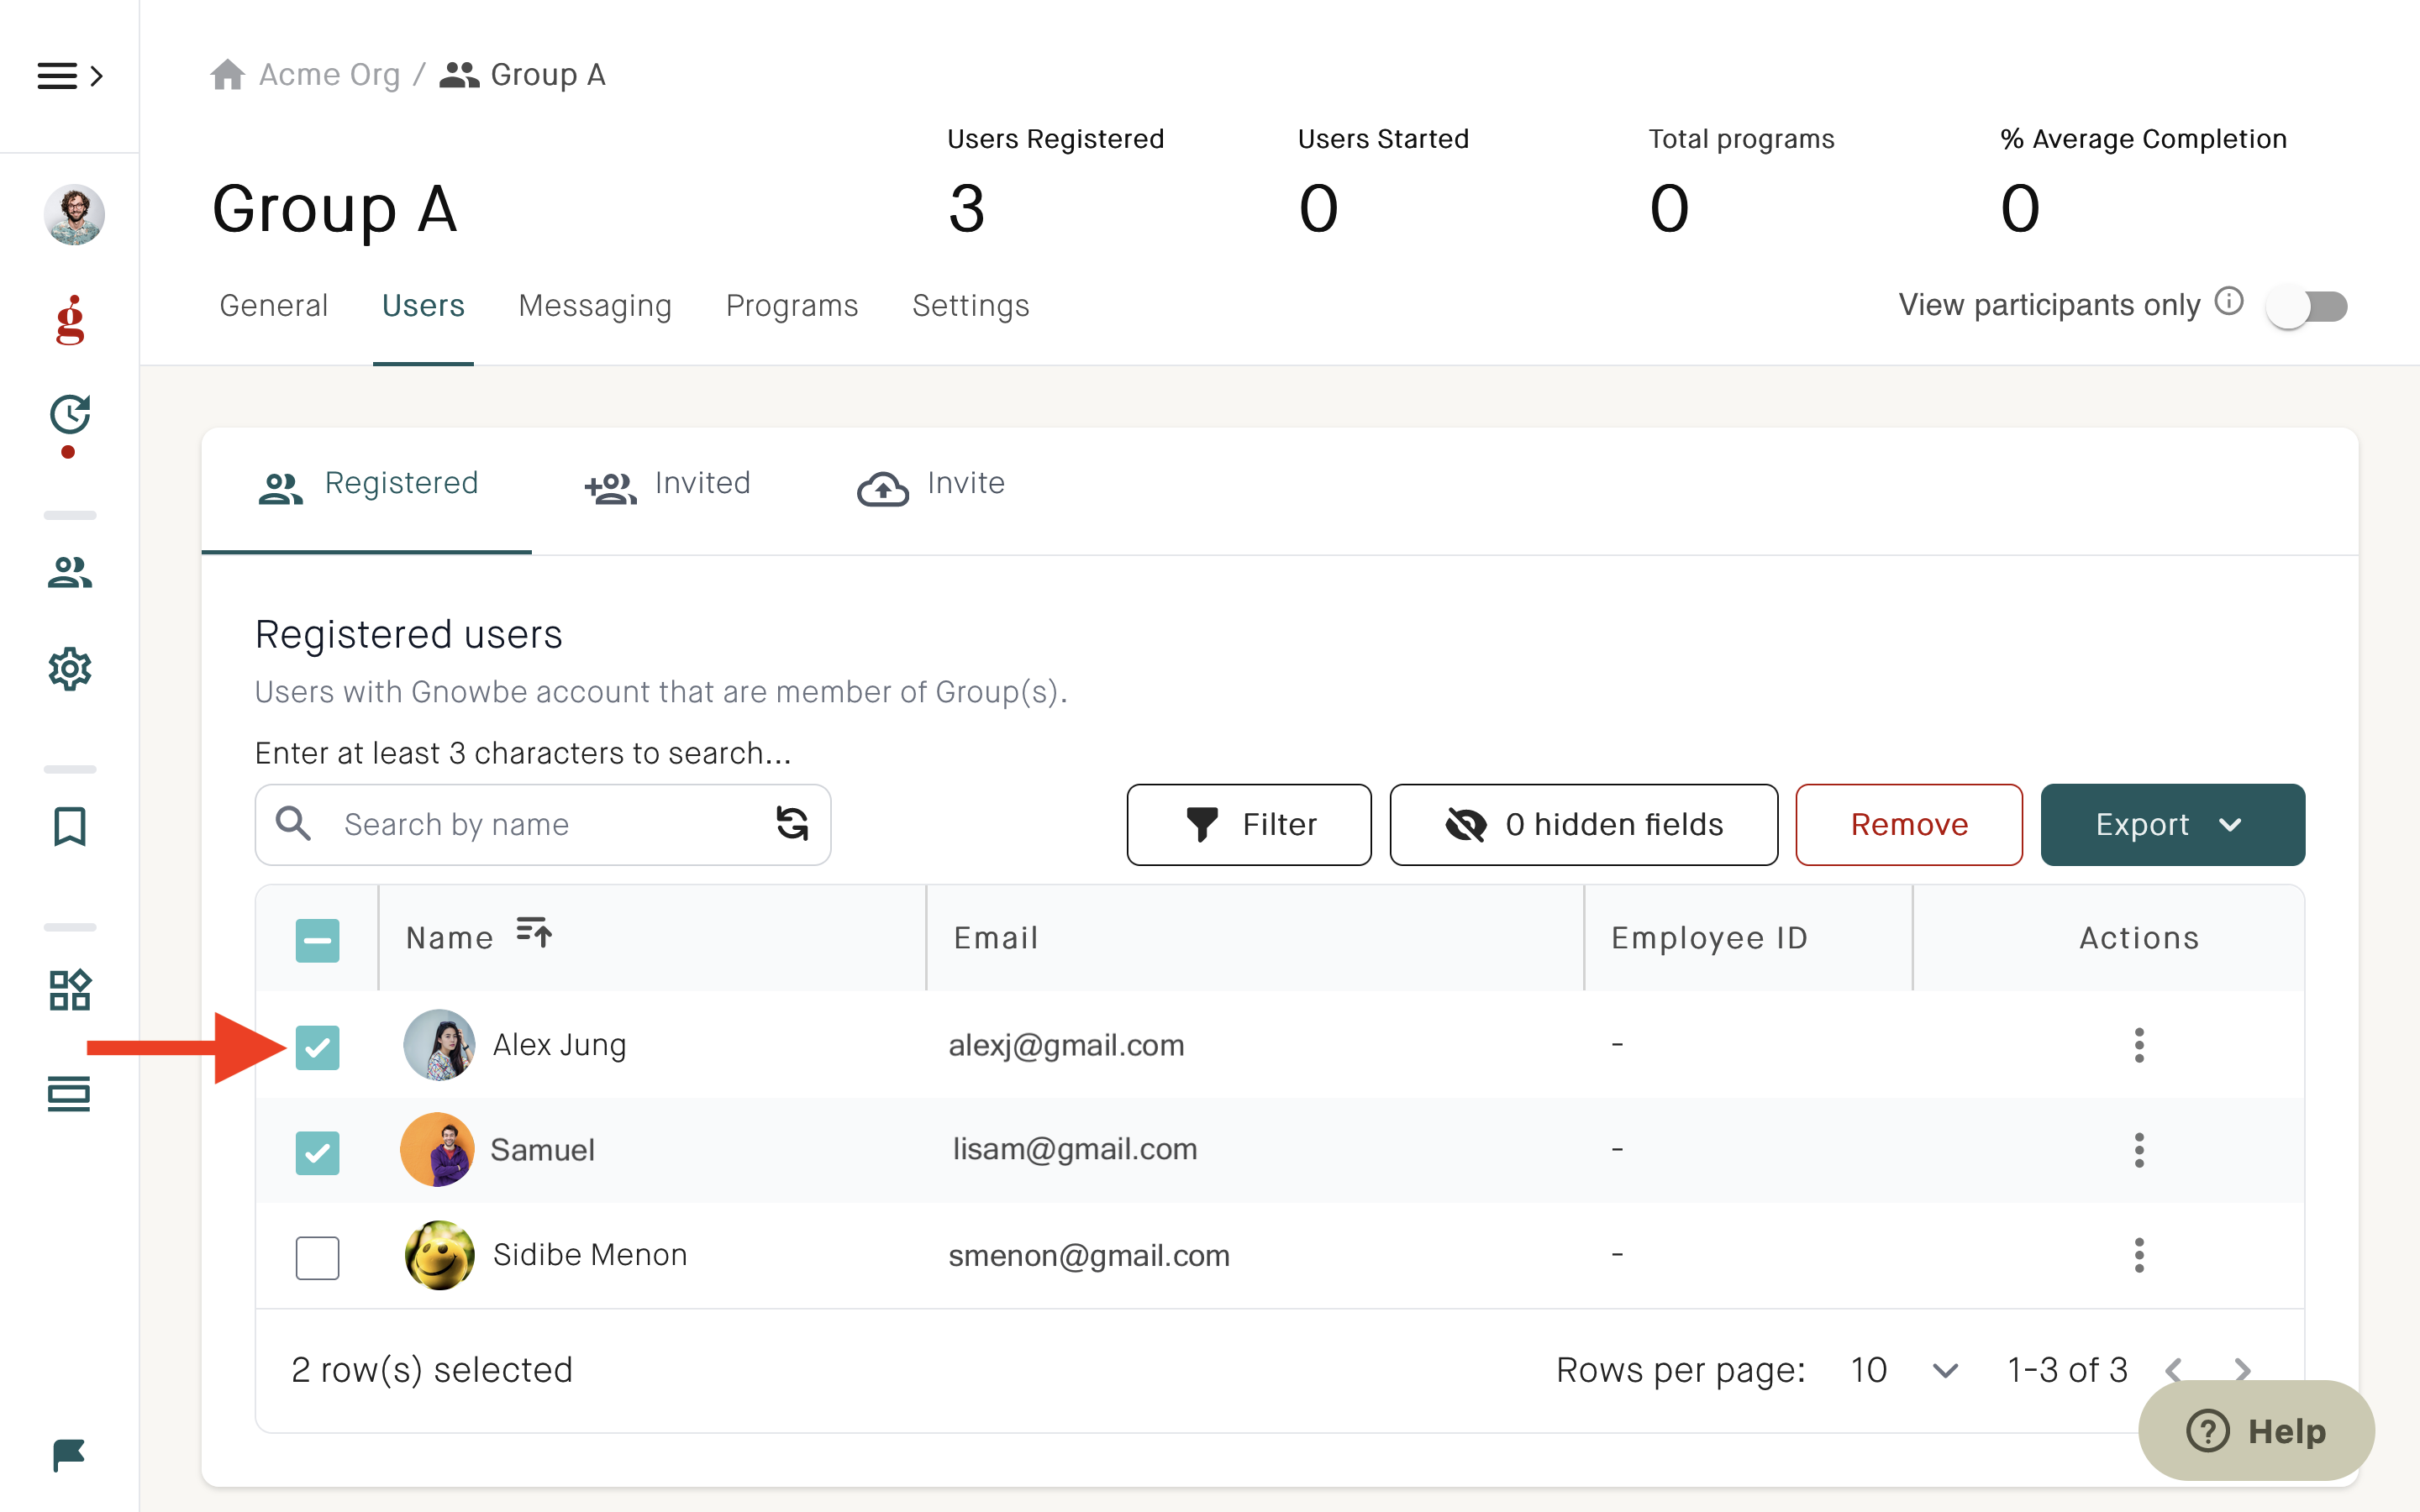Image resolution: width=2420 pixels, height=1512 pixels.
Task: Click the name Sidibe Menon
Action: [590, 1254]
